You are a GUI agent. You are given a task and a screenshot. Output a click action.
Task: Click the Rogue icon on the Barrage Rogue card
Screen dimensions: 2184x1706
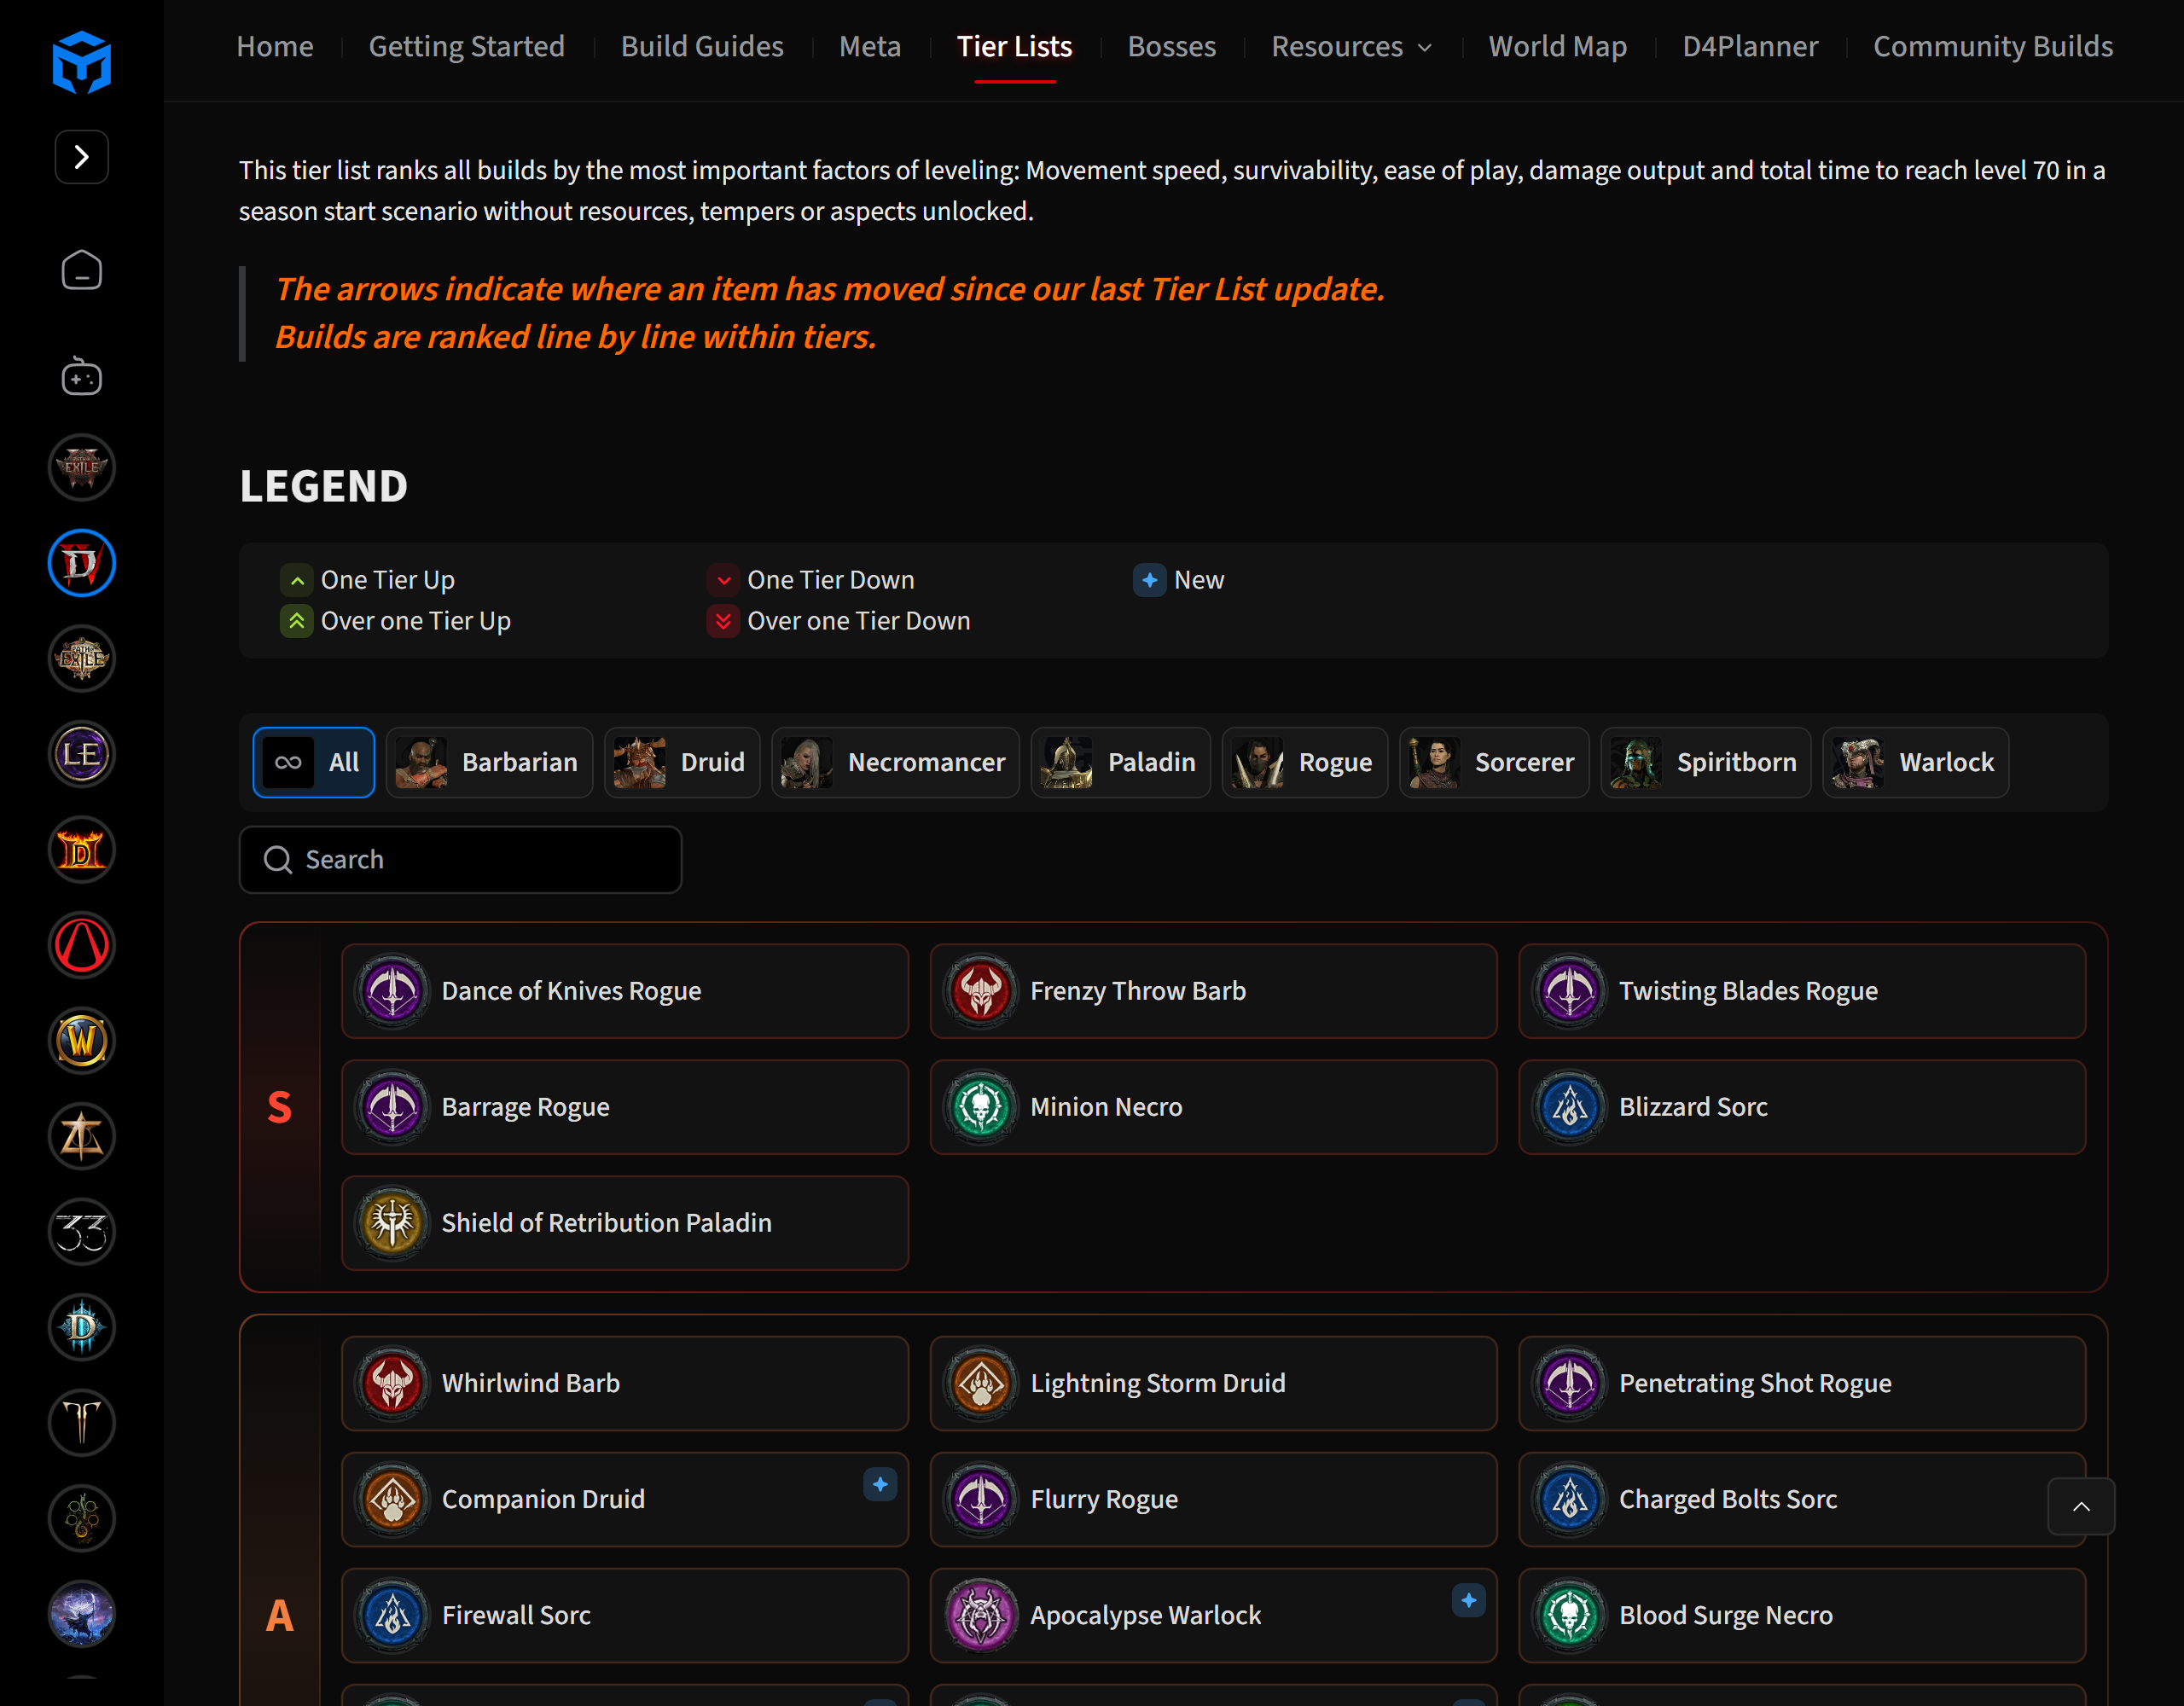pos(393,1107)
